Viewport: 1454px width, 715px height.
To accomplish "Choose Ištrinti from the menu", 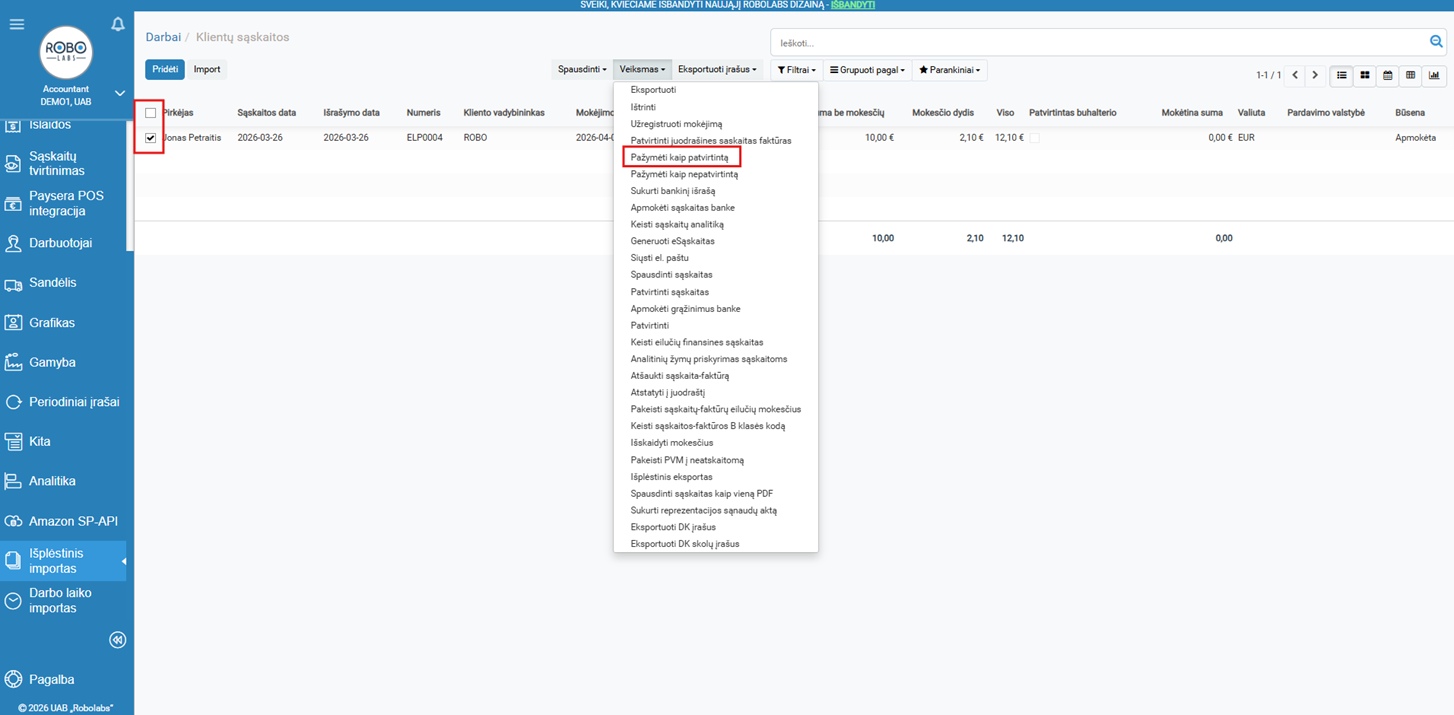I will [x=643, y=107].
